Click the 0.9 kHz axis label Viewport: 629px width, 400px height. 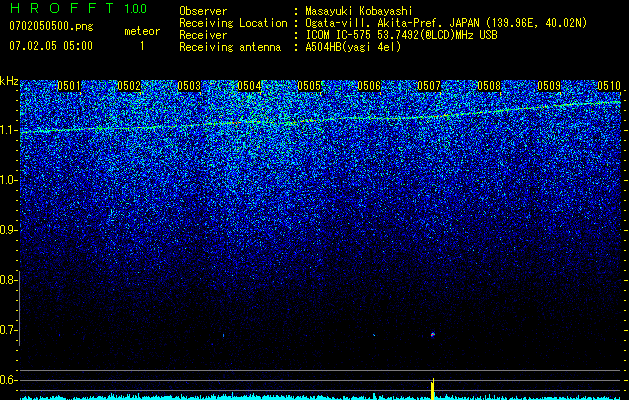click(x=8, y=230)
